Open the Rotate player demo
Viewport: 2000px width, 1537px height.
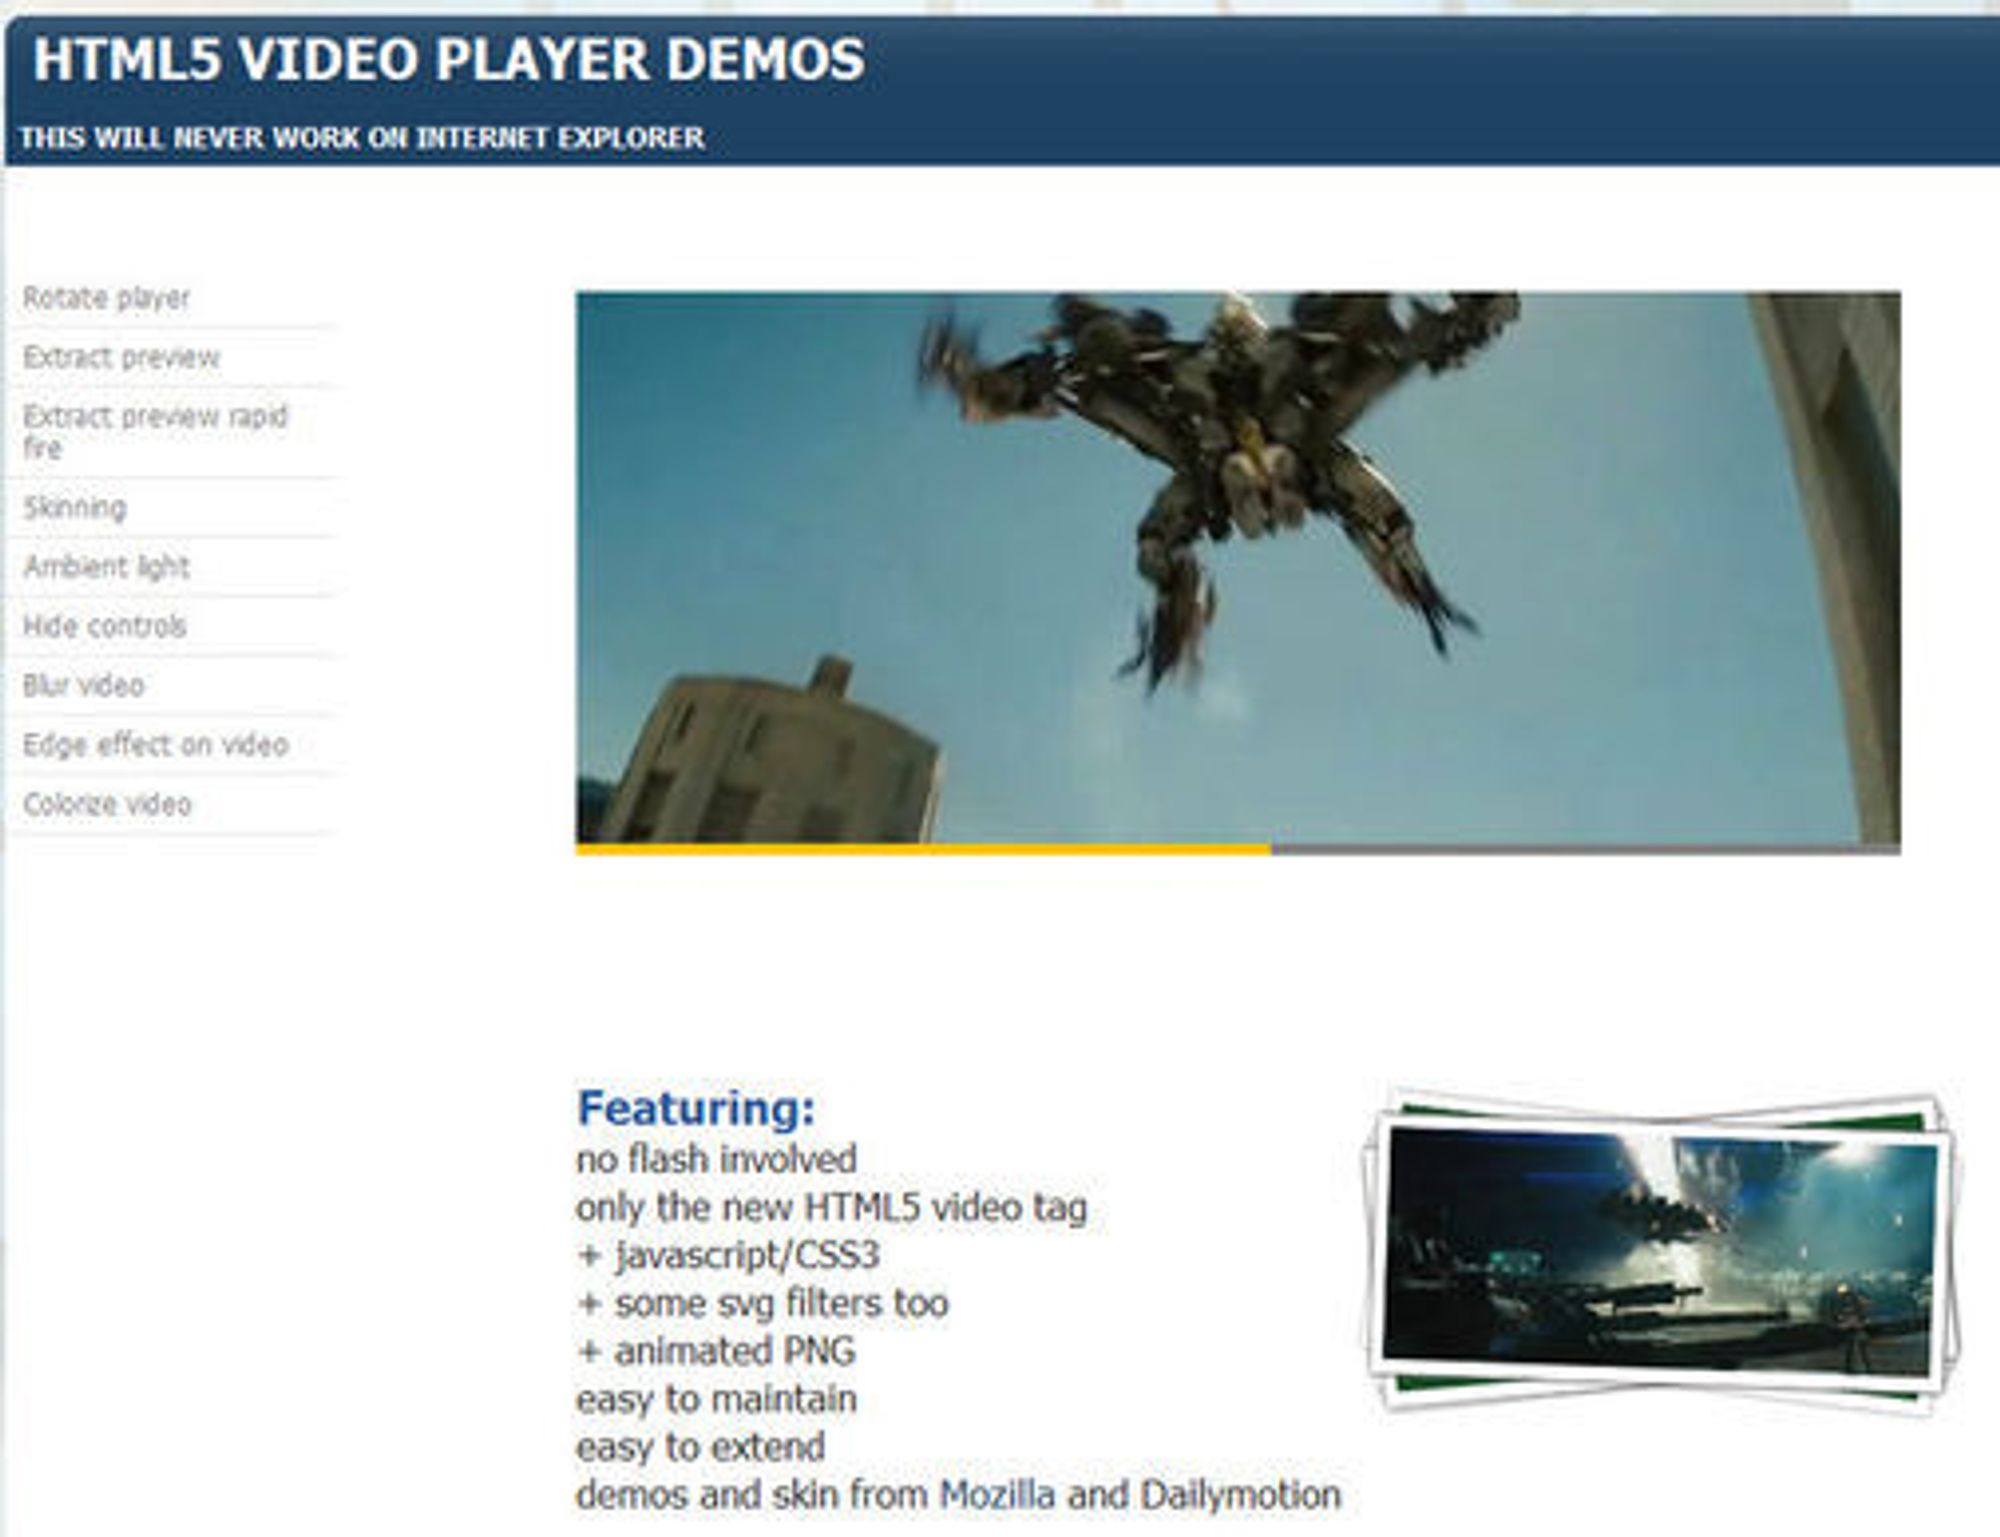[106, 298]
